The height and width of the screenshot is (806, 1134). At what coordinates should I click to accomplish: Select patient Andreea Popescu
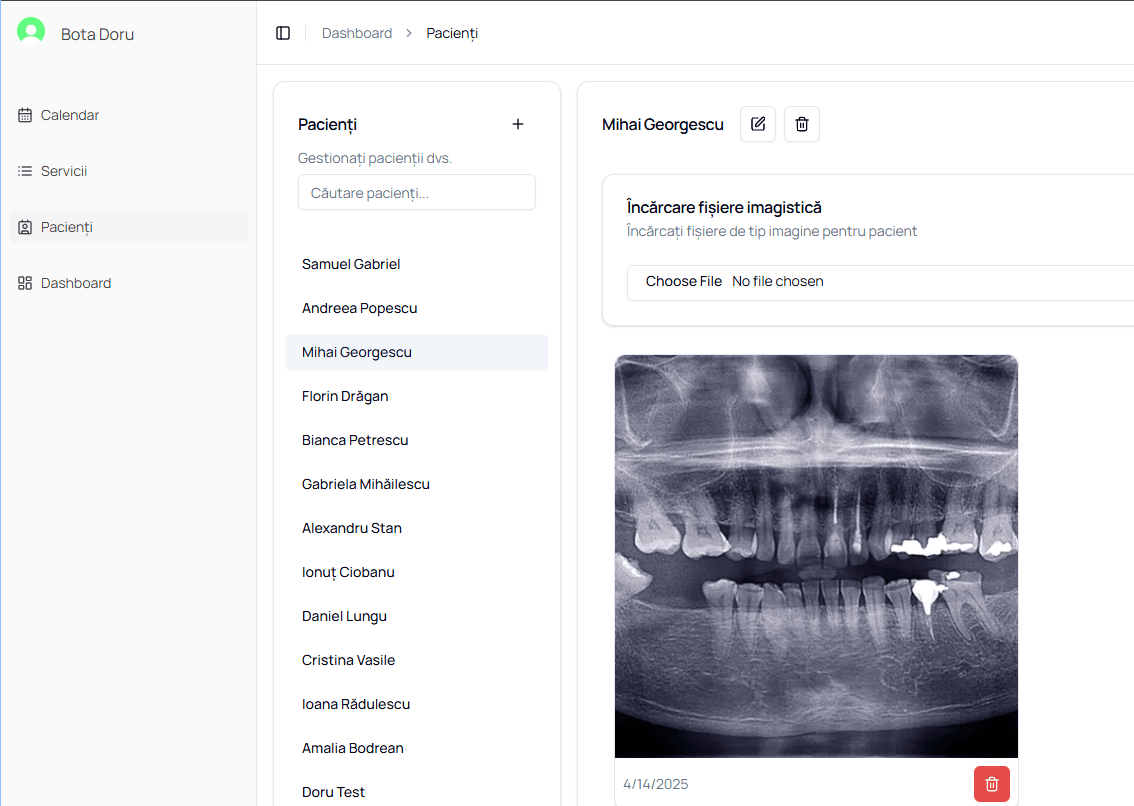point(417,308)
